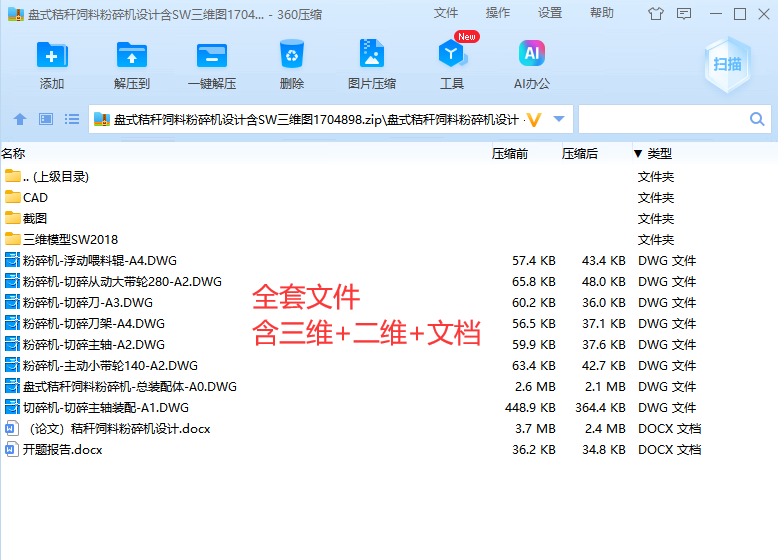The width and height of the screenshot is (778, 560).
Task: Click the 三维模型SW2018 folder icon
Action: point(13,239)
